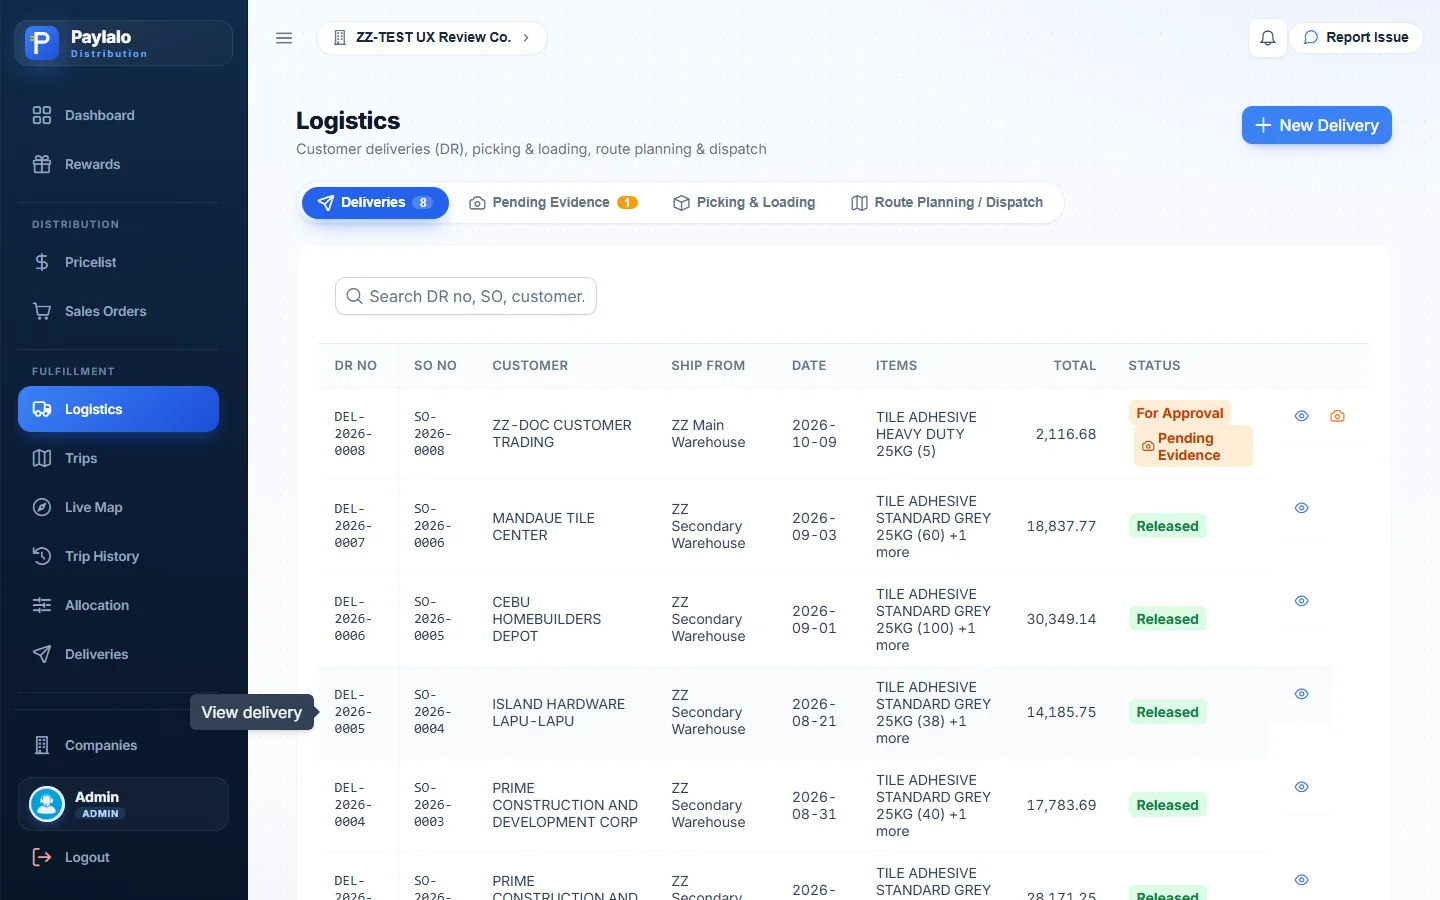The width and height of the screenshot is (1440, 900).
Task: Navigate to Sales Orders
Action: point(118,311)
